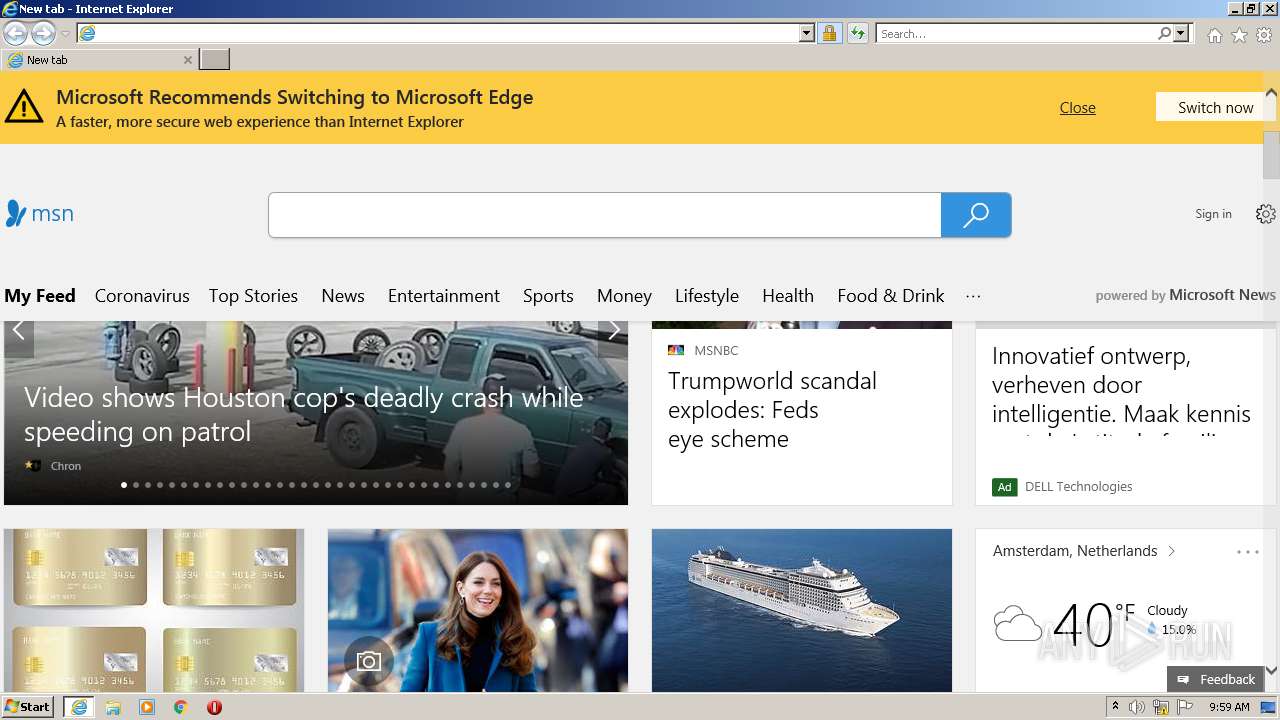Click the Sign in link
This screenshot has width=1280, height=720.
(x=1213, y=214)
